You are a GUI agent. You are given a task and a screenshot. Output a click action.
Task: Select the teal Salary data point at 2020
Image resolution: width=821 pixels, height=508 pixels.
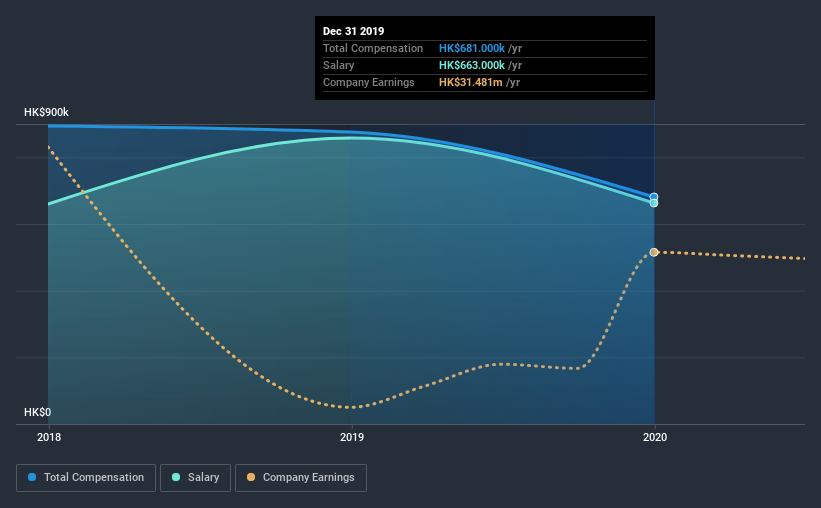pos(654,203)
